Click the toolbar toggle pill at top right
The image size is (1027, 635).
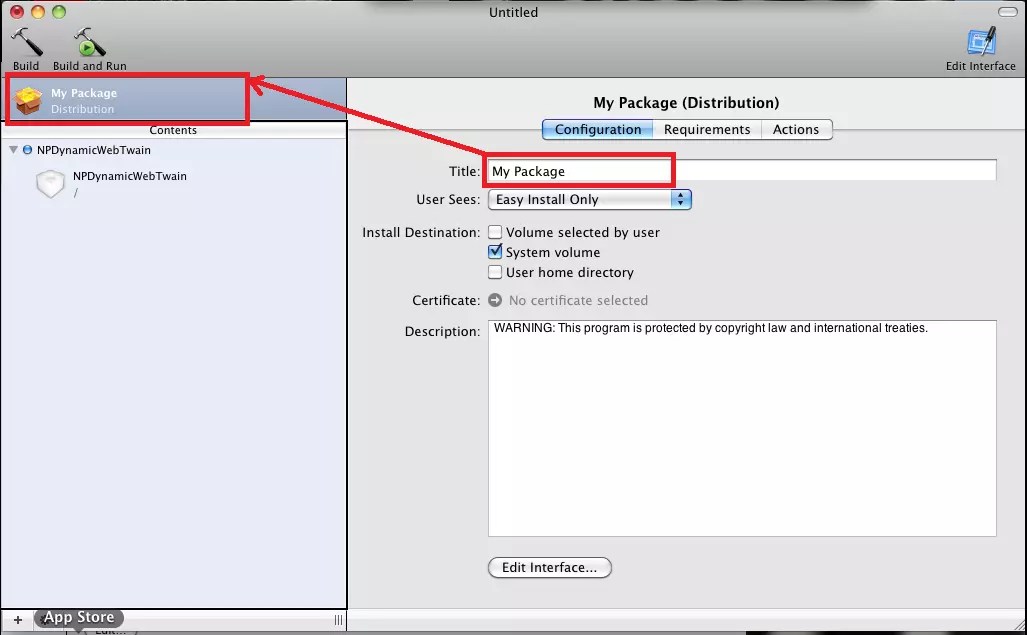click(1007, 12)
